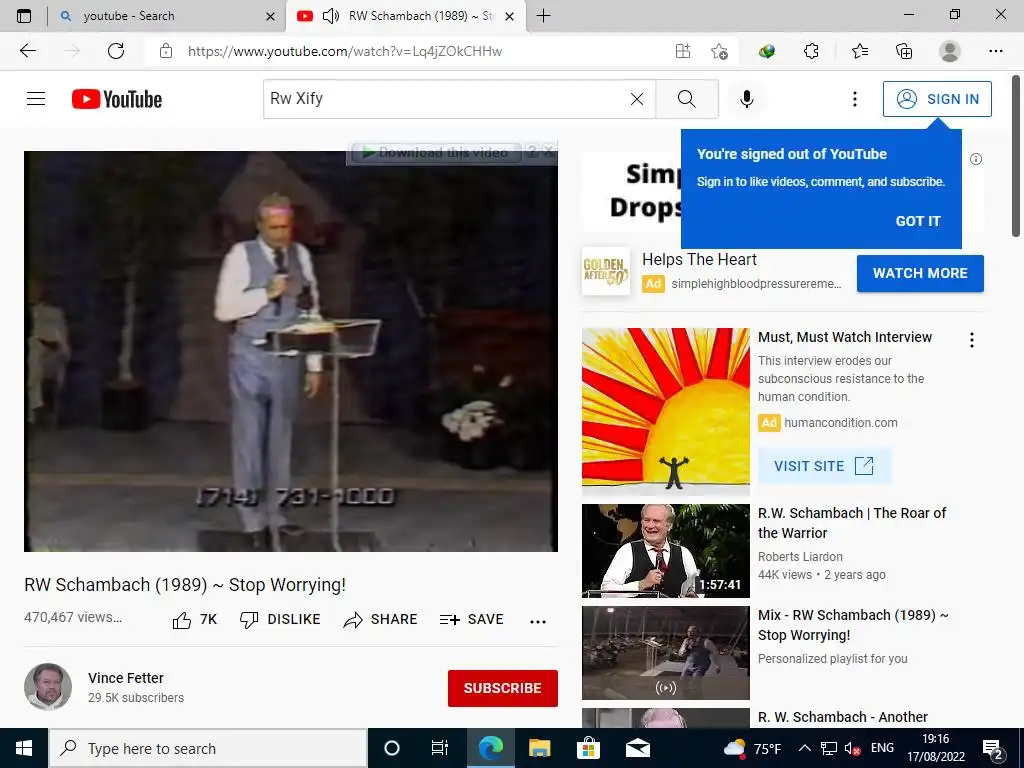Open the tab actions menu
1024x768 pixels.
pos(24,16)
